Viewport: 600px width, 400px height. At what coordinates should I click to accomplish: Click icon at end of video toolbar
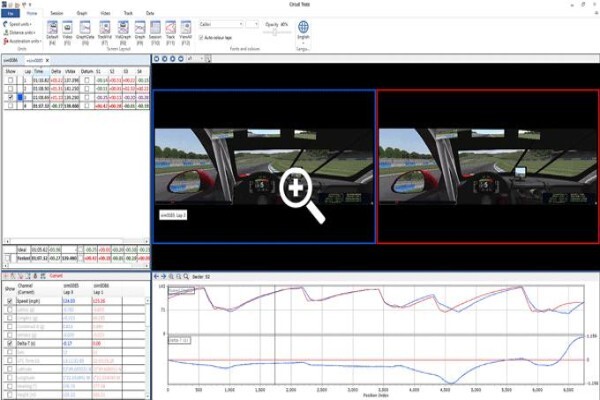click(207, 59)
